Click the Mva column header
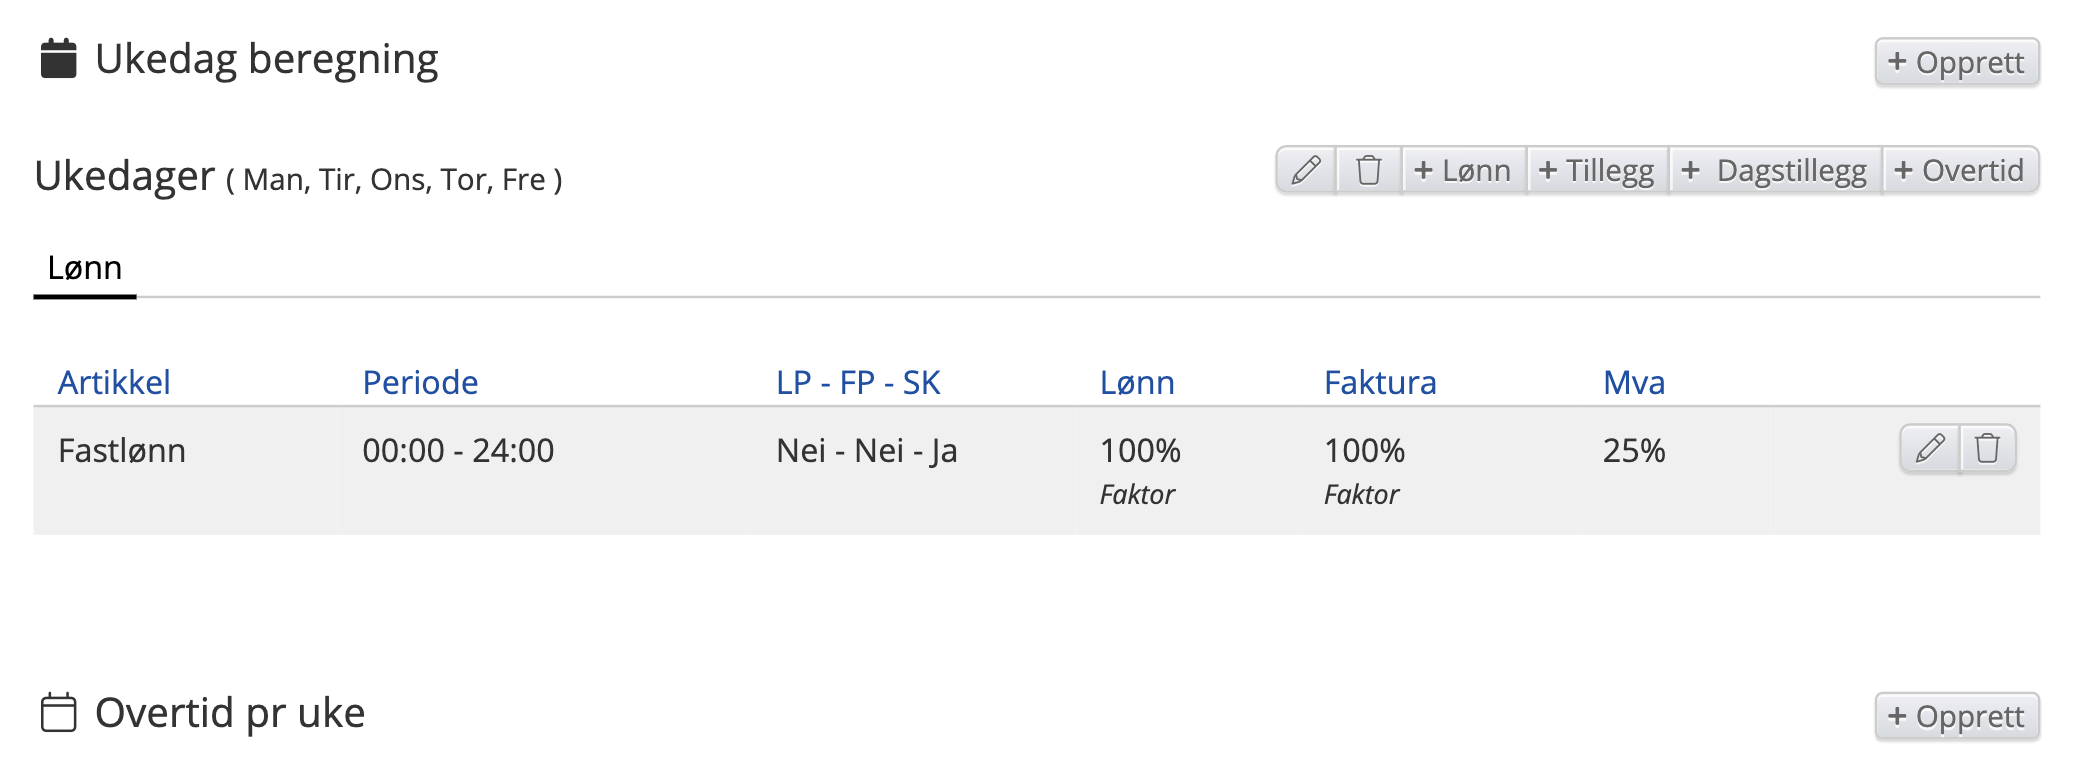This screenshot has width=2076, height=776. coord(1634,382)
